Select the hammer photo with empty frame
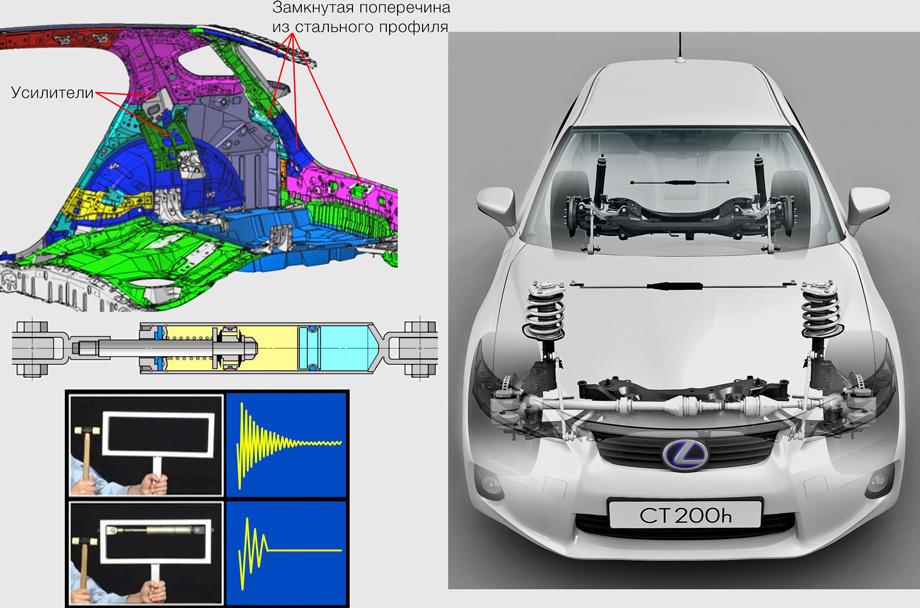This screenshot has height=608, width=920. [x=147, y=446]
